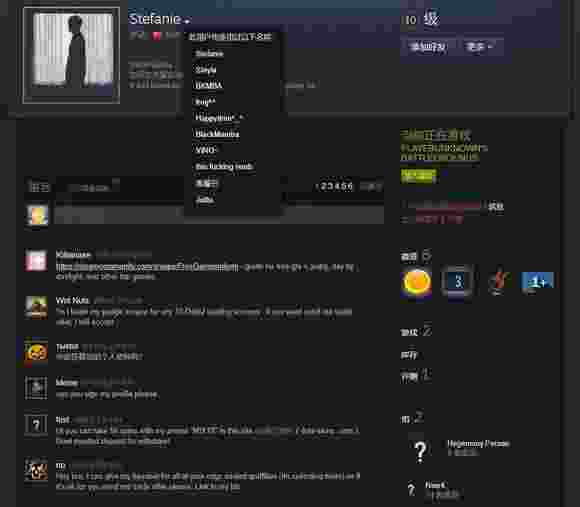Image resolution: width=580 pixels, height=507 pixels.
Task: Click the Wet Nuts commenter name
Action: tap(72, 300)
